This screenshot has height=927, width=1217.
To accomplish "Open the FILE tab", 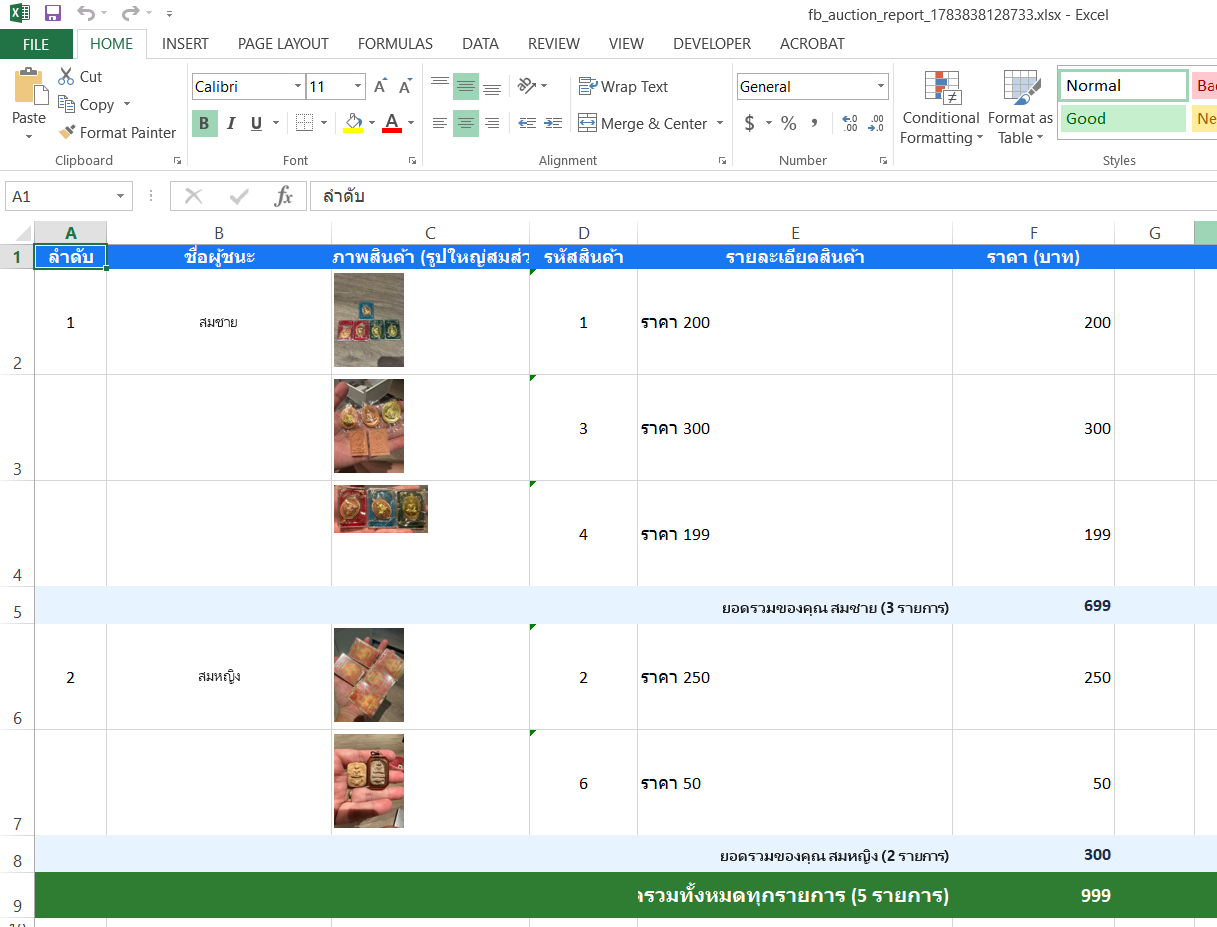I will 36,44.
